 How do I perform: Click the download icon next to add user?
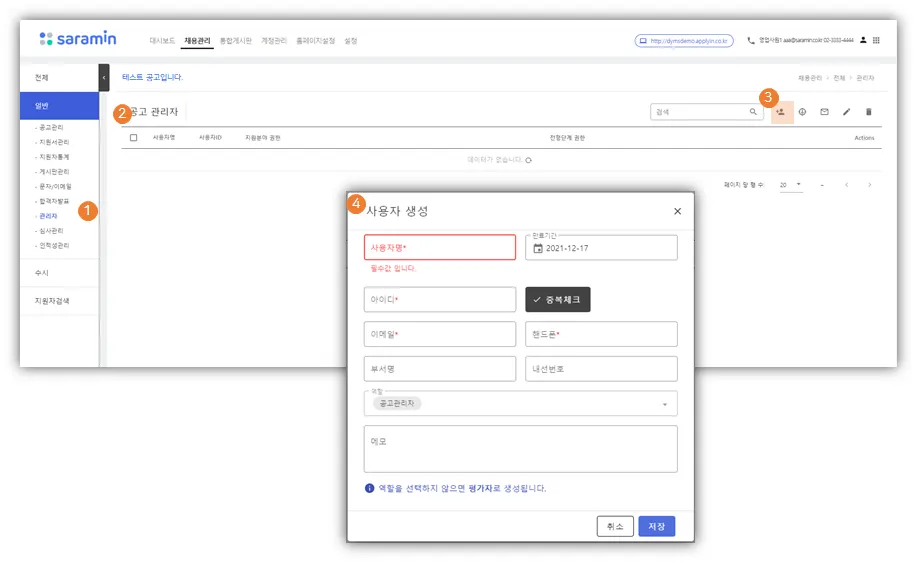pos(802,112)
